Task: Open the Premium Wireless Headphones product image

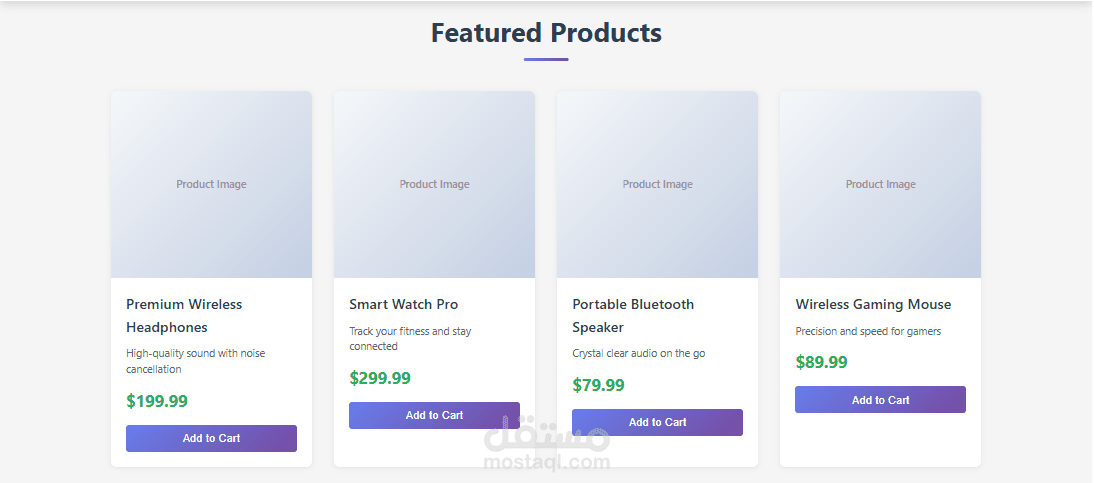Action: (211, 184)
